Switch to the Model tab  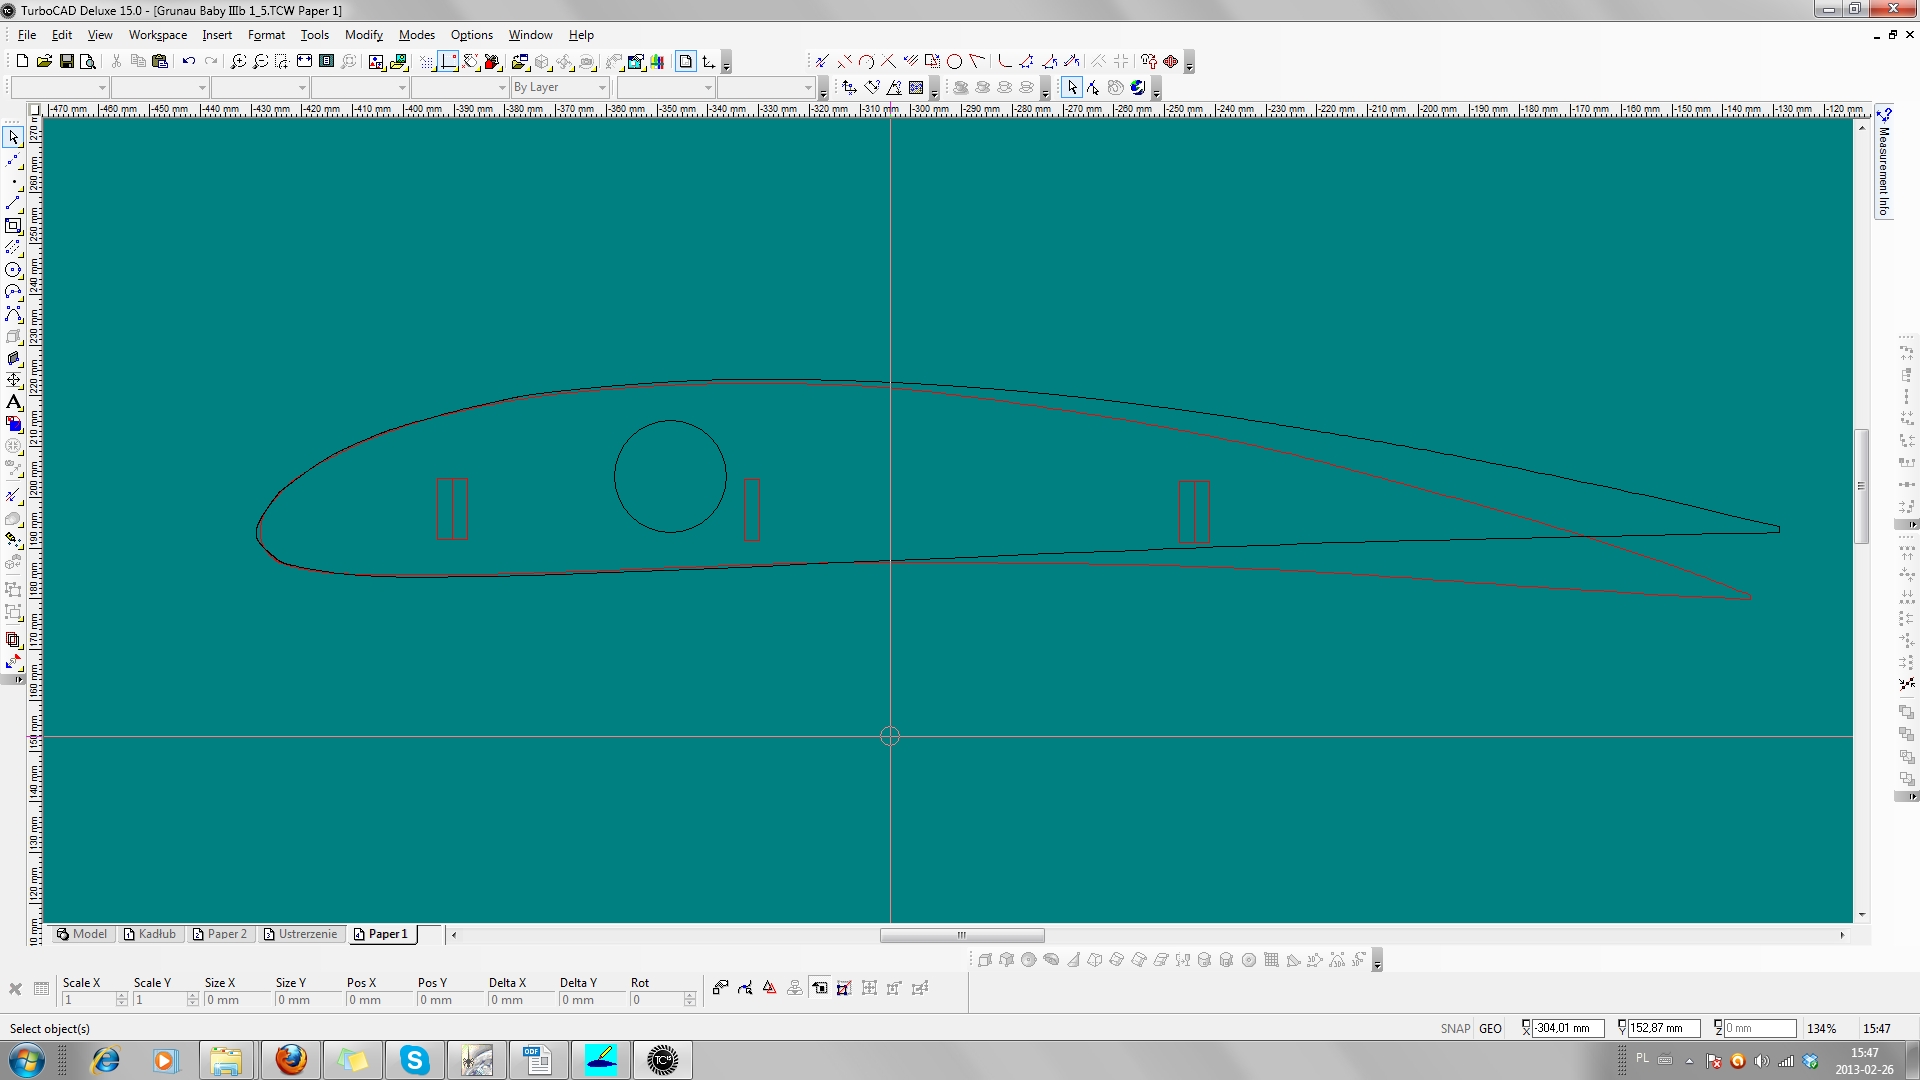pos(81,934)
